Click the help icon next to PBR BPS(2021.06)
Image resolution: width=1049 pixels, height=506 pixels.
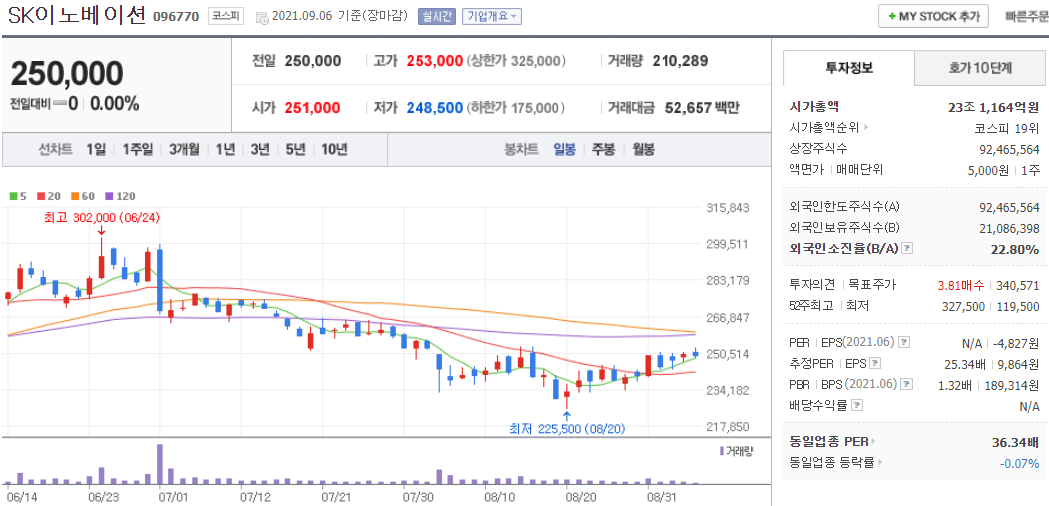[907, 384]
